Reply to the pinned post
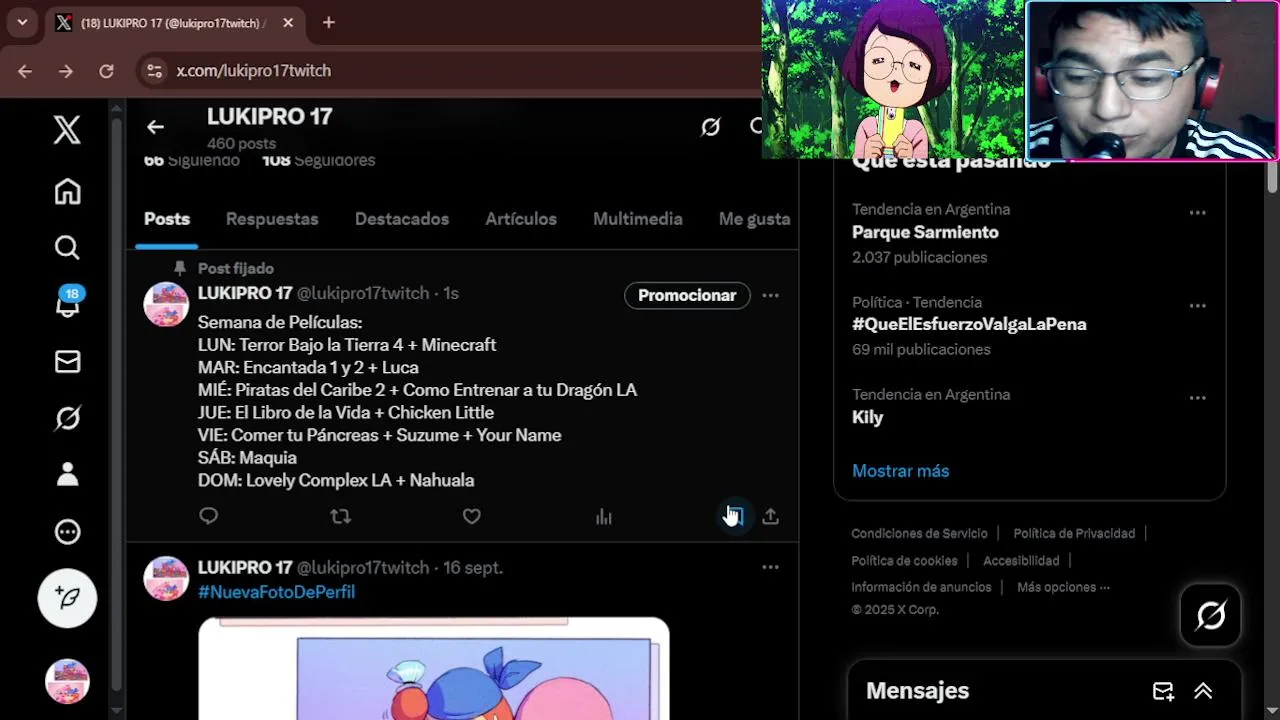The image size is (1280, 720). [x=208, y=516]
